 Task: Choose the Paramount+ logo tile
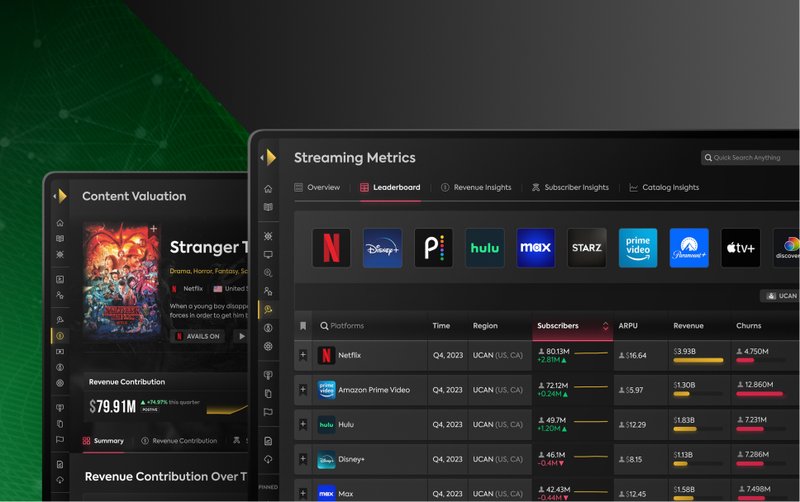[689, 248]
